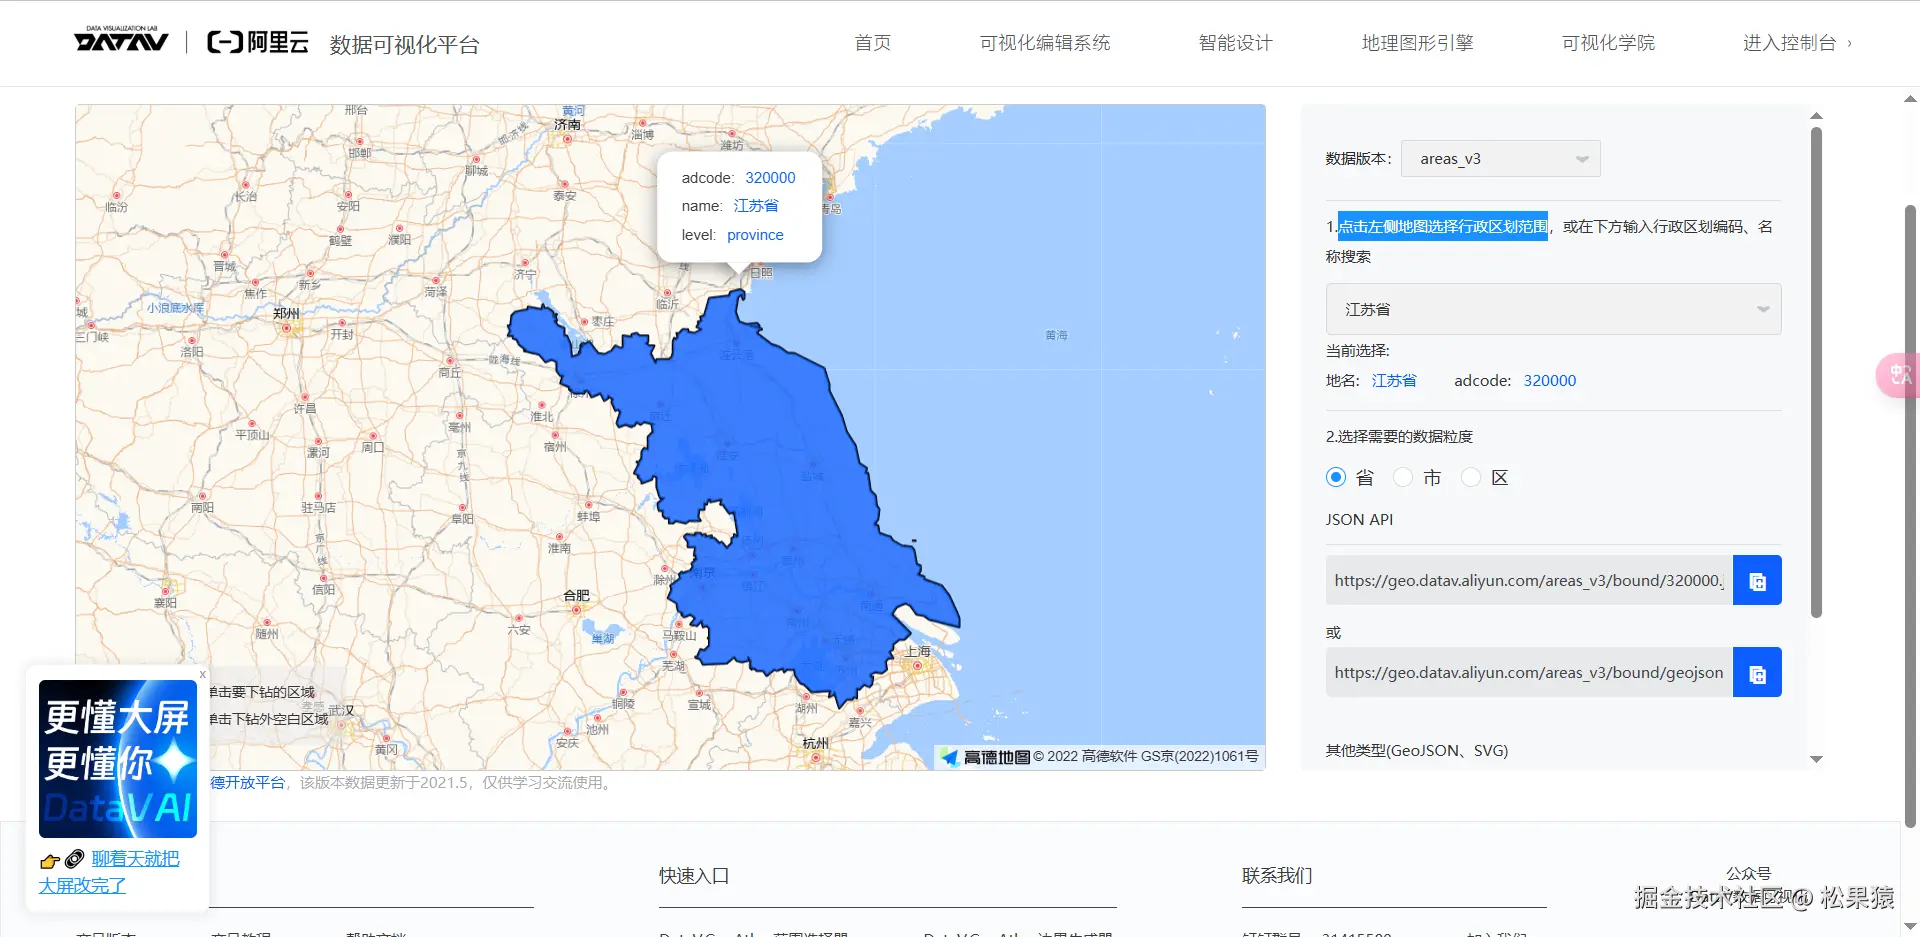Copy the areas_v3/bound/320000 JSON API URL
This screenshot has width=1920, height=937.
pos(1757,580)
